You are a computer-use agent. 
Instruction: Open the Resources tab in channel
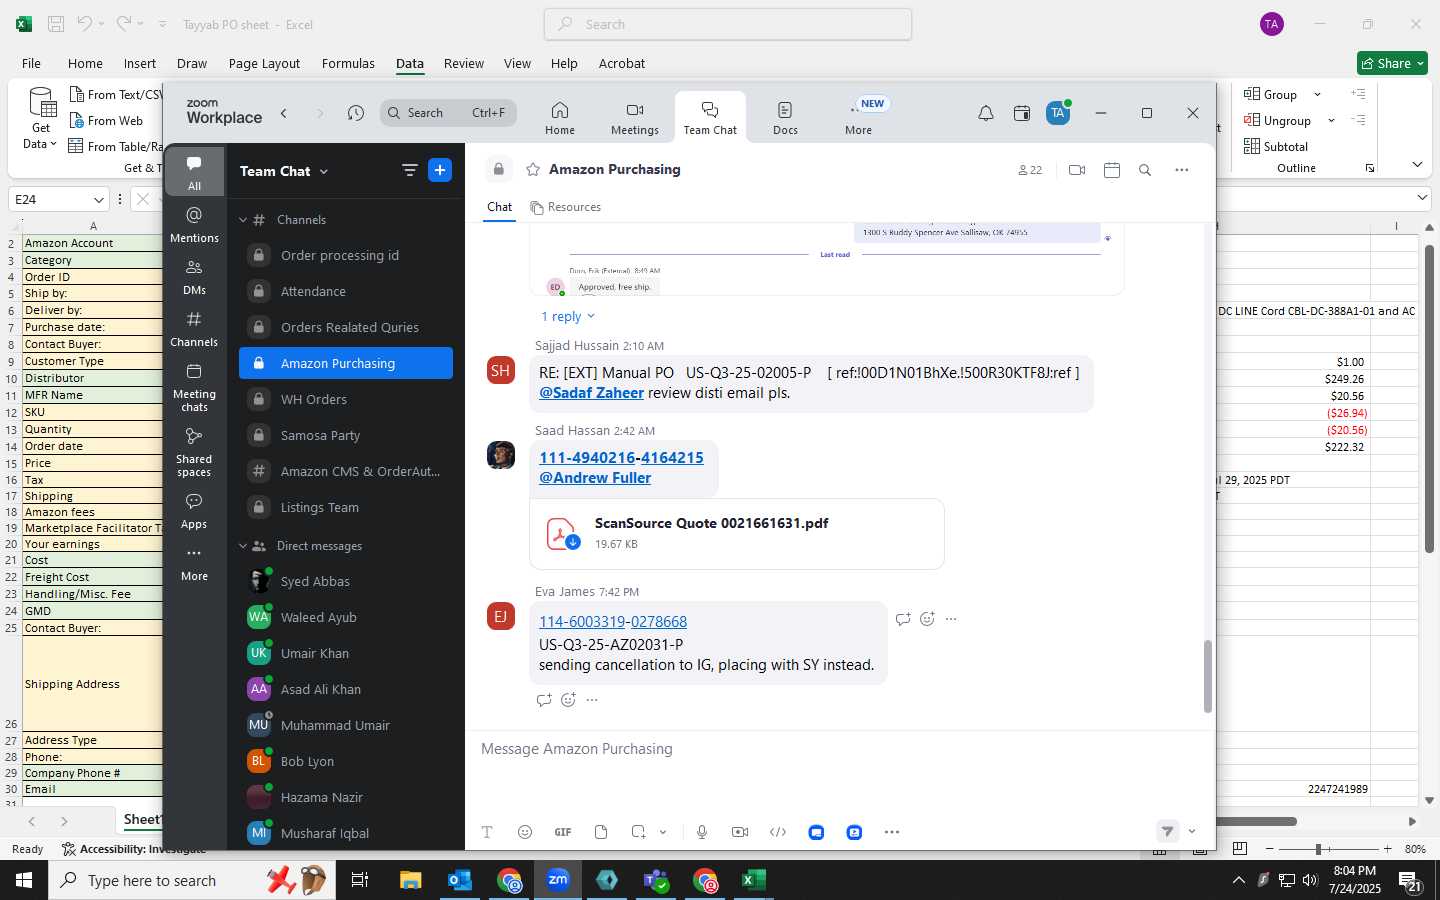(566, 207)
